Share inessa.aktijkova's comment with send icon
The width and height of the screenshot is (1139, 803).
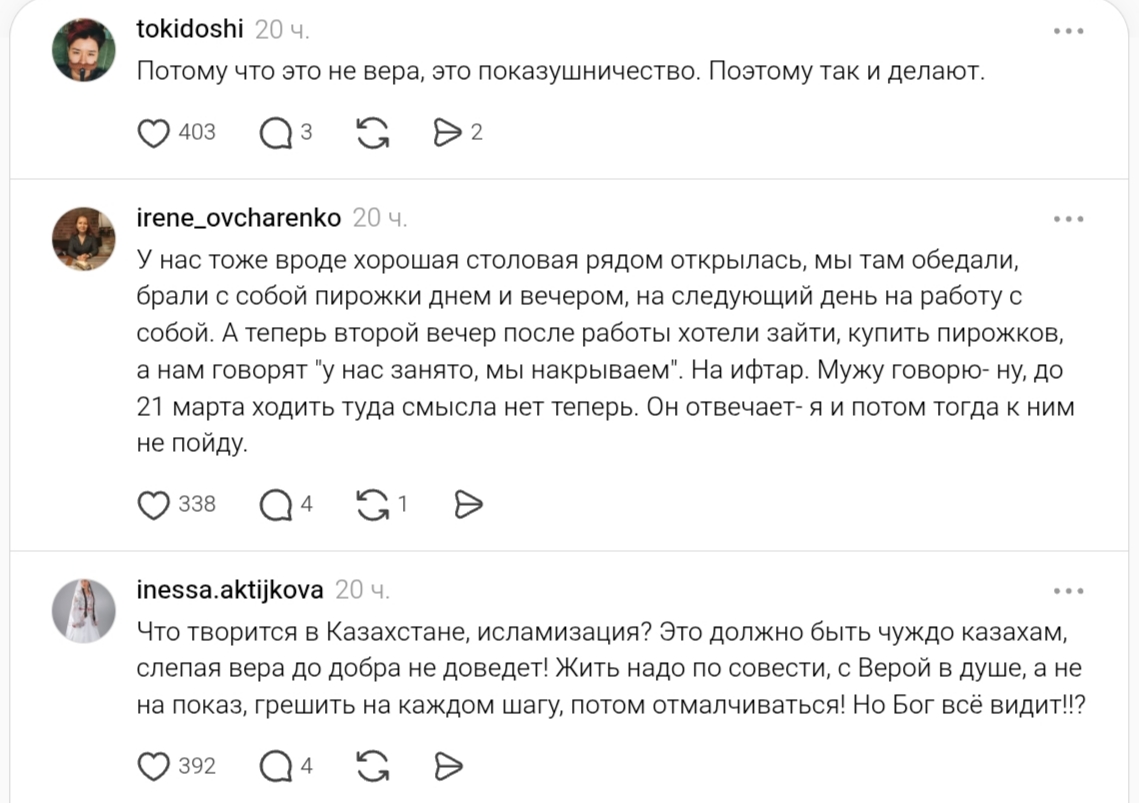(449, 767)
